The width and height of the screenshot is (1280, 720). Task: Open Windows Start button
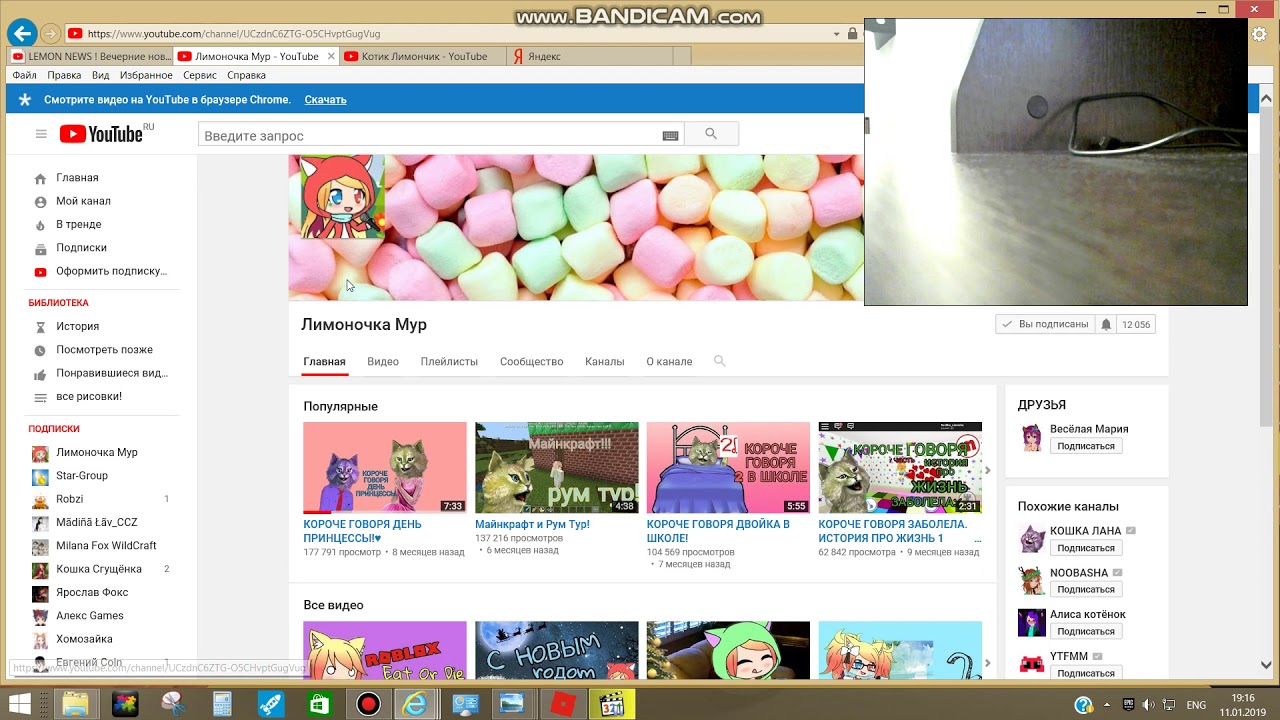[20, 705]
